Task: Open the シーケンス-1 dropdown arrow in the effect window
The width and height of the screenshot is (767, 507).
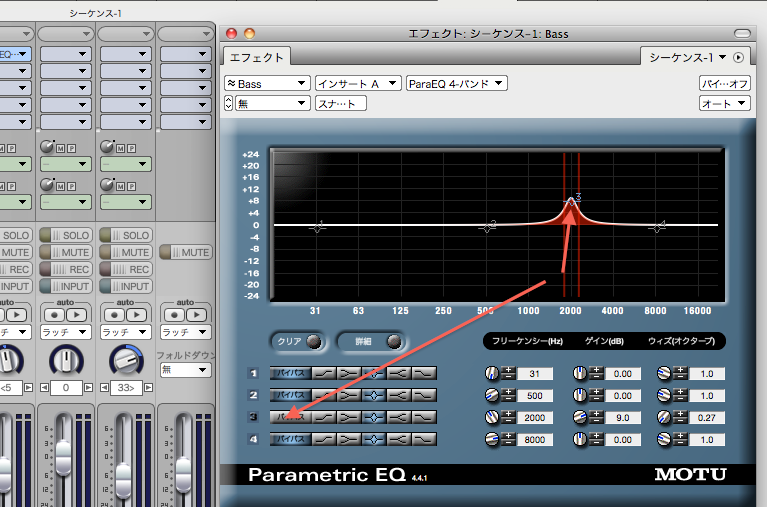Action: tap(722, 57)
